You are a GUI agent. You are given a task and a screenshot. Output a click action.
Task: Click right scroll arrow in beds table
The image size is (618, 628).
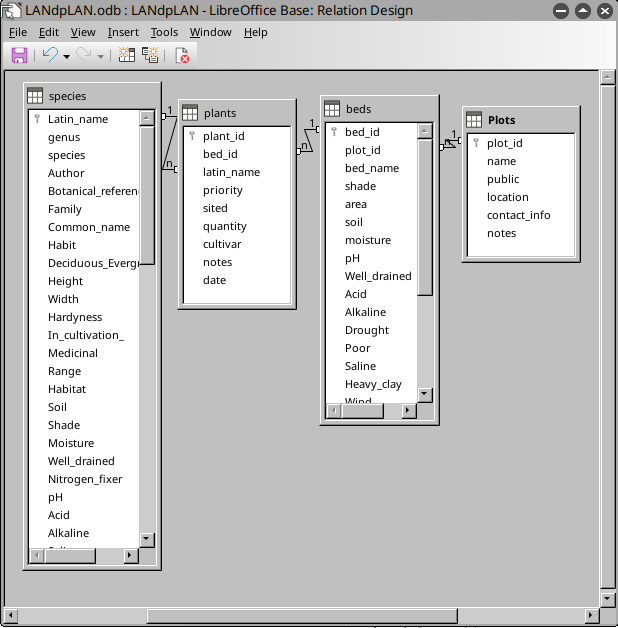click(407, 410)
